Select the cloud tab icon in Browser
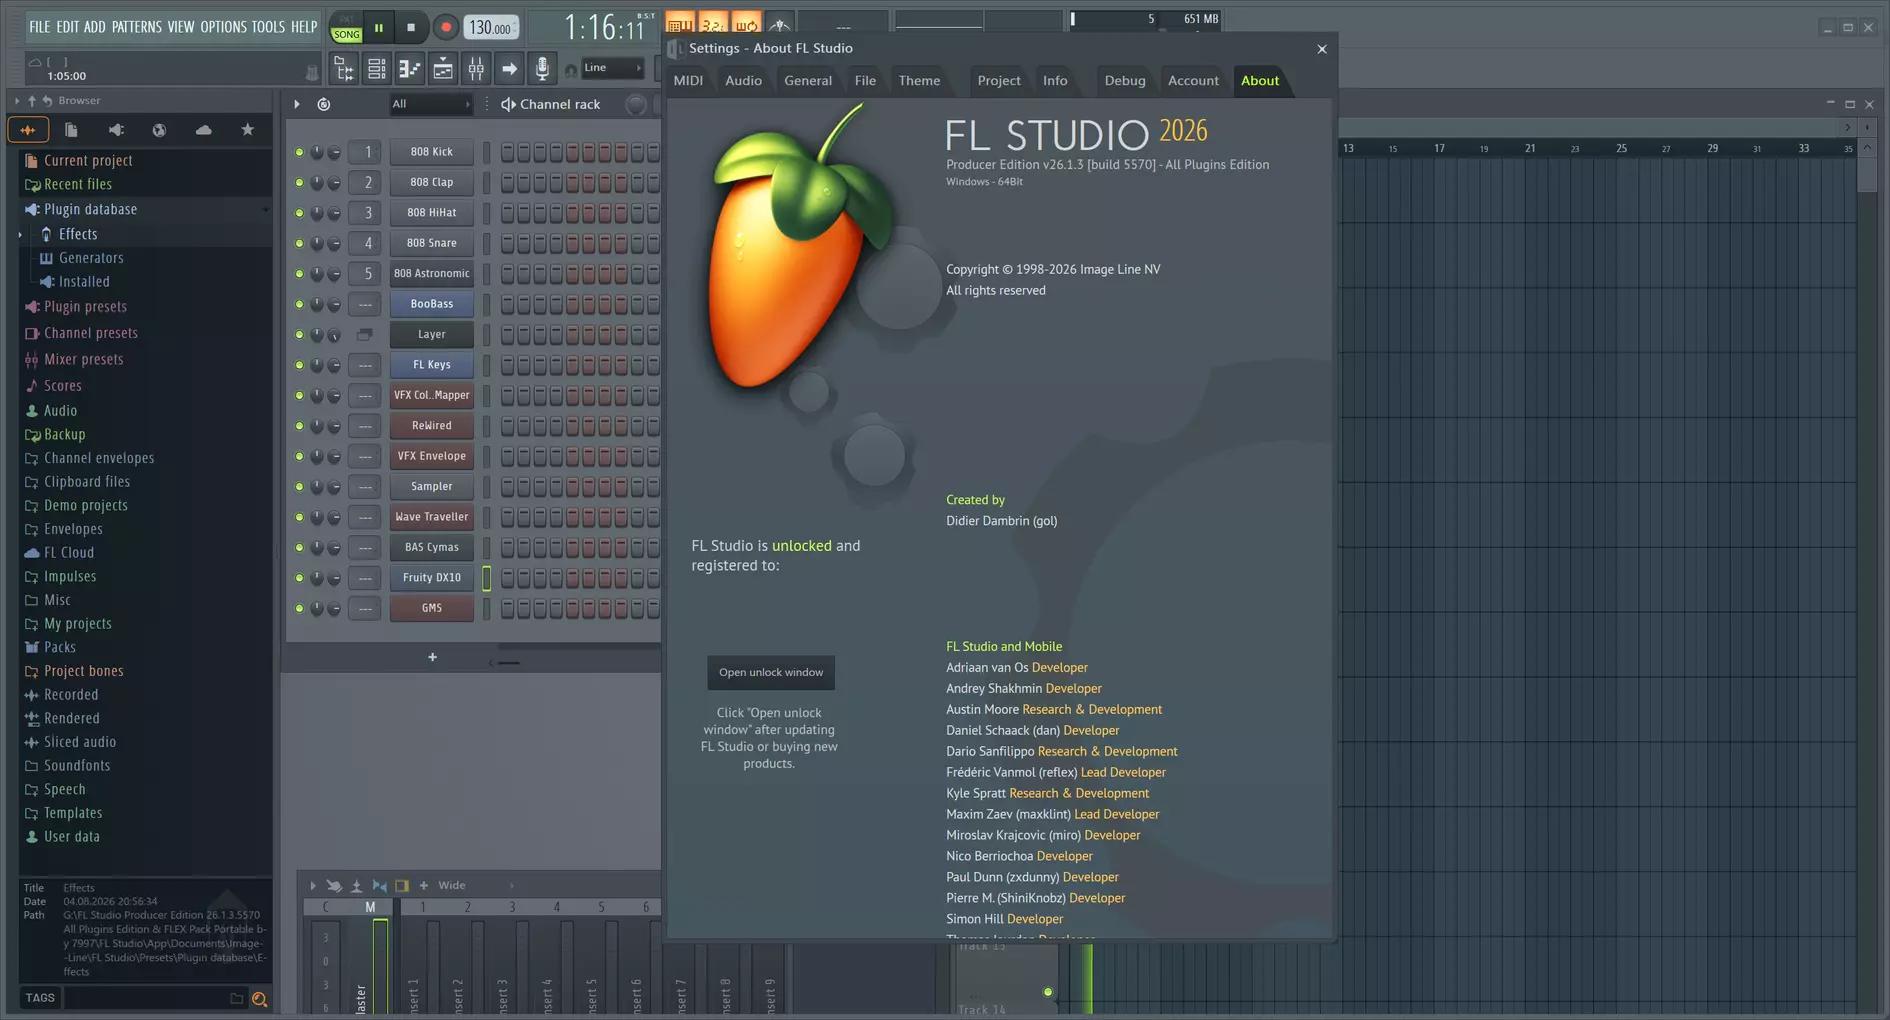 [203, 130]
